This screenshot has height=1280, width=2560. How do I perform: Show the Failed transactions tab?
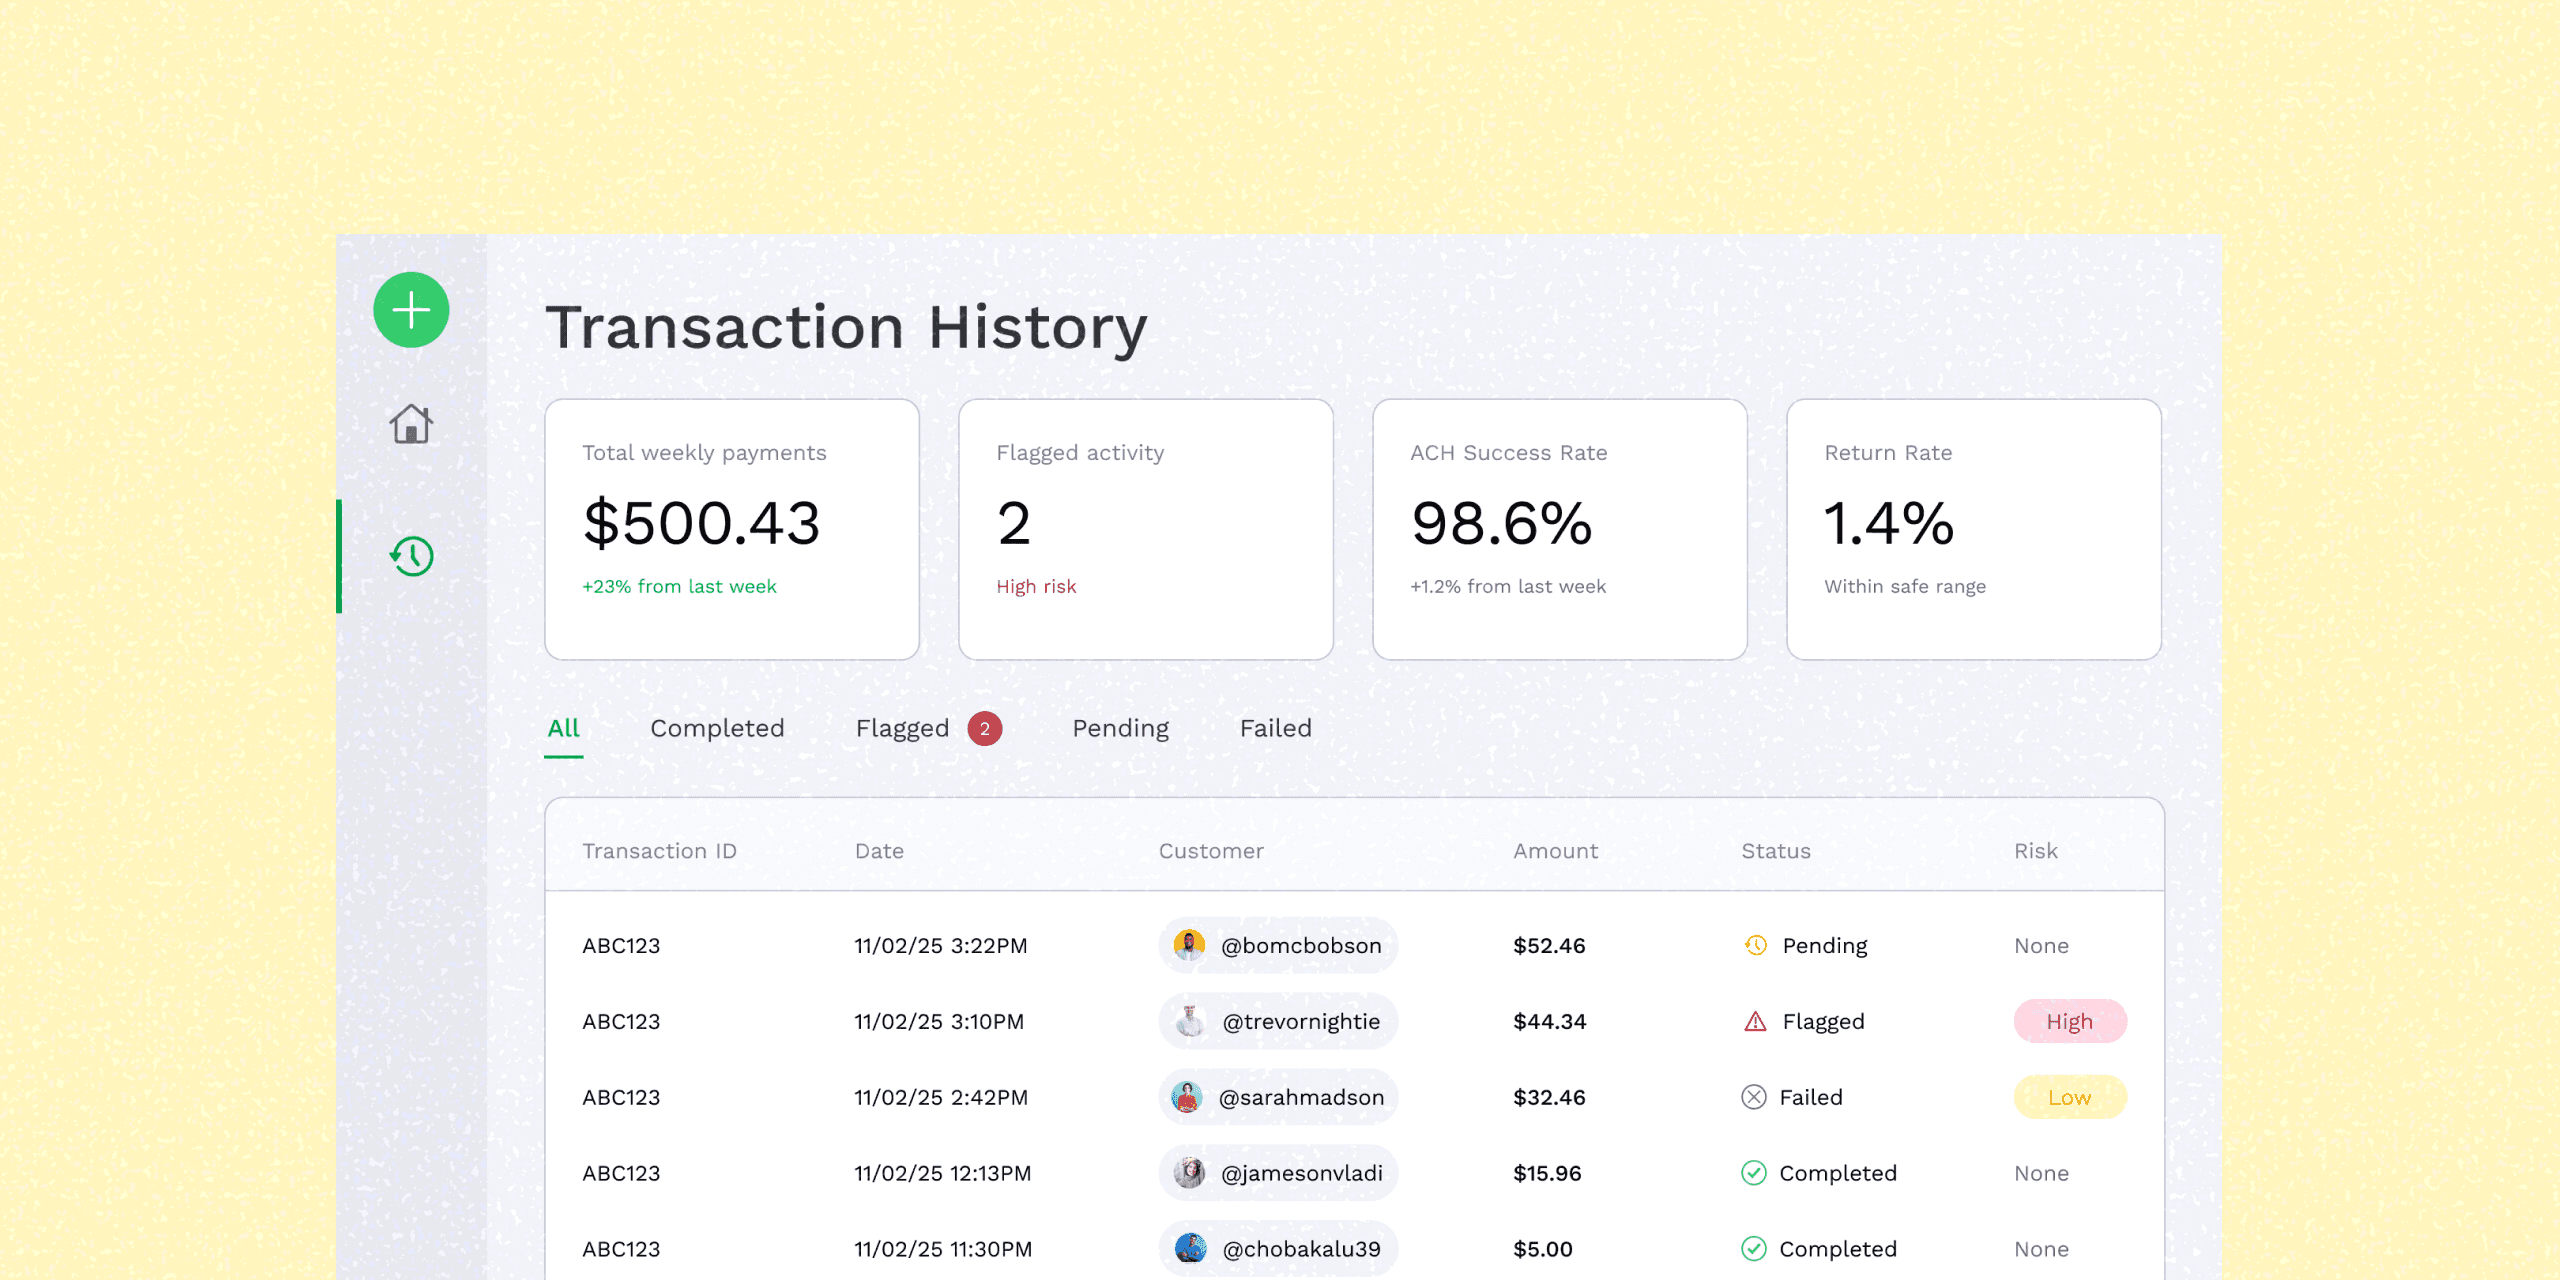pos(1275,729)
